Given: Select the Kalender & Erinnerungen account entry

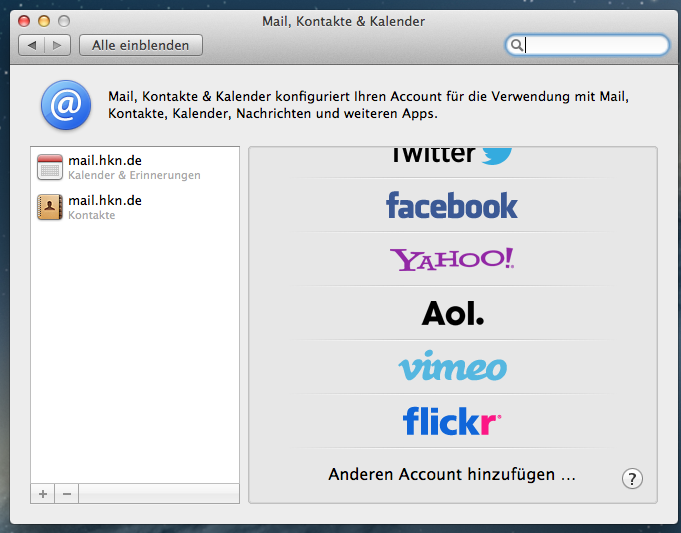Looking at the screenshot, I should point(134,167).
